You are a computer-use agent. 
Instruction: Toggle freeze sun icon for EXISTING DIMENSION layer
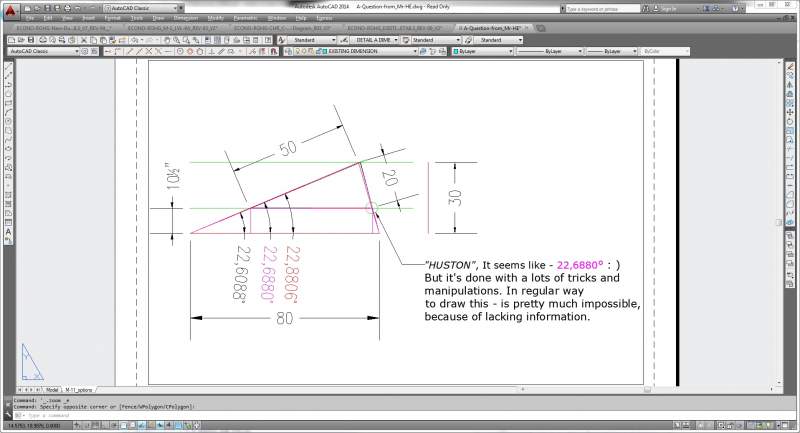pyautogui.click(x=304, y=51)
